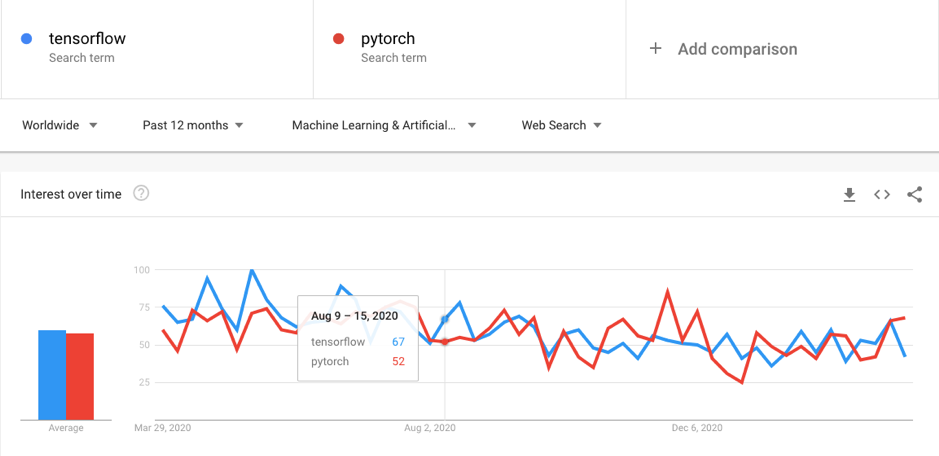
Task: Open the Interest over time help icon
Action: click(x=141, y=193)
